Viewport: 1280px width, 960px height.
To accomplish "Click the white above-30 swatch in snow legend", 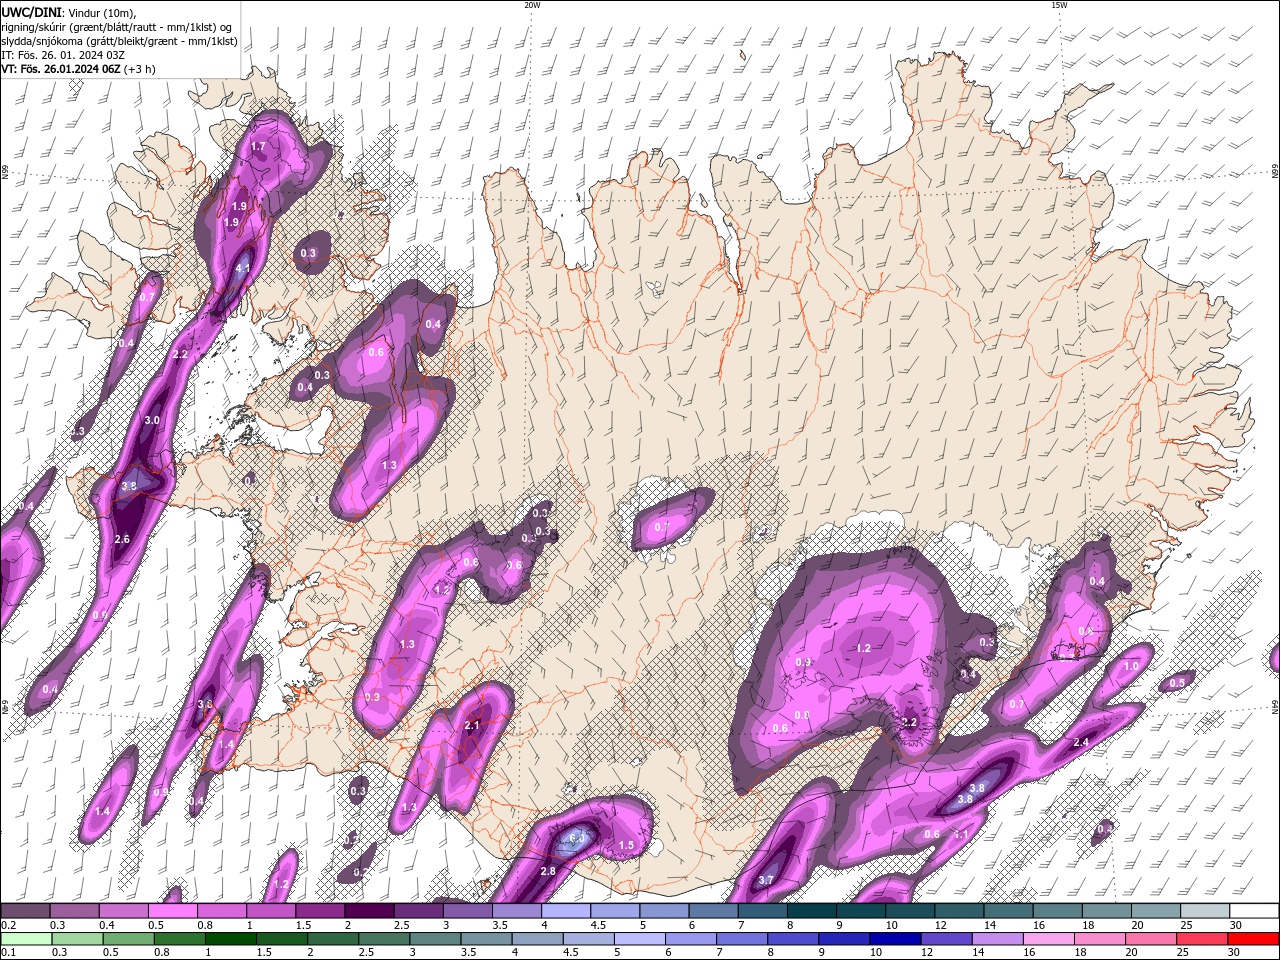I will pyautogui.click(x=1254, y=911).
